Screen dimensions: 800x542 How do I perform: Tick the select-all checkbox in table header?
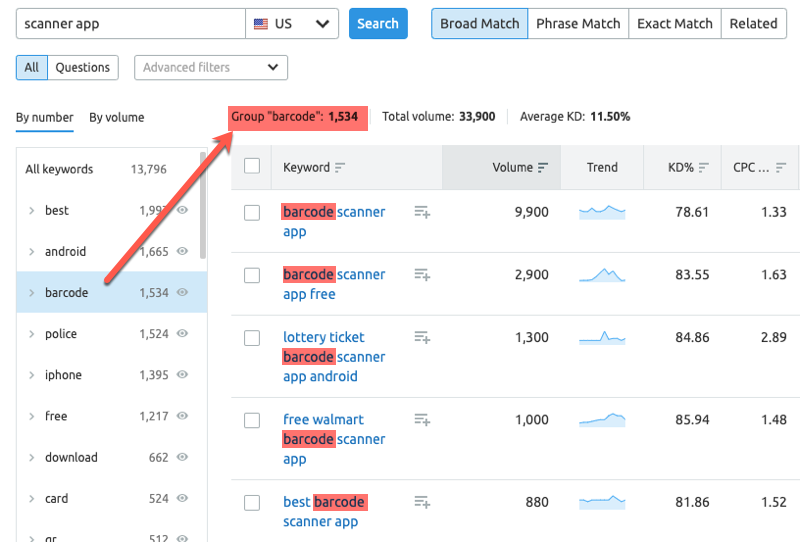pos(252,166)
